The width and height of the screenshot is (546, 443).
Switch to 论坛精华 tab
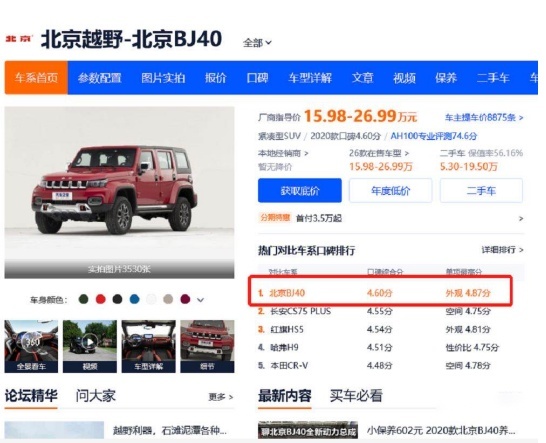pos(31,396)
